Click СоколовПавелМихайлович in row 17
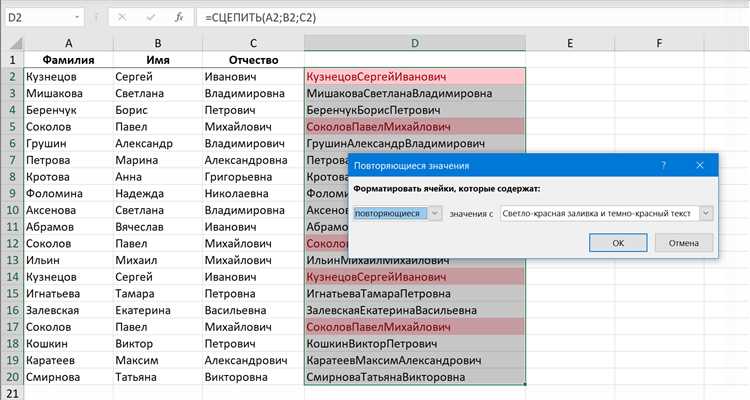Screen dimensions: 750x400 [x=415, y=327]
